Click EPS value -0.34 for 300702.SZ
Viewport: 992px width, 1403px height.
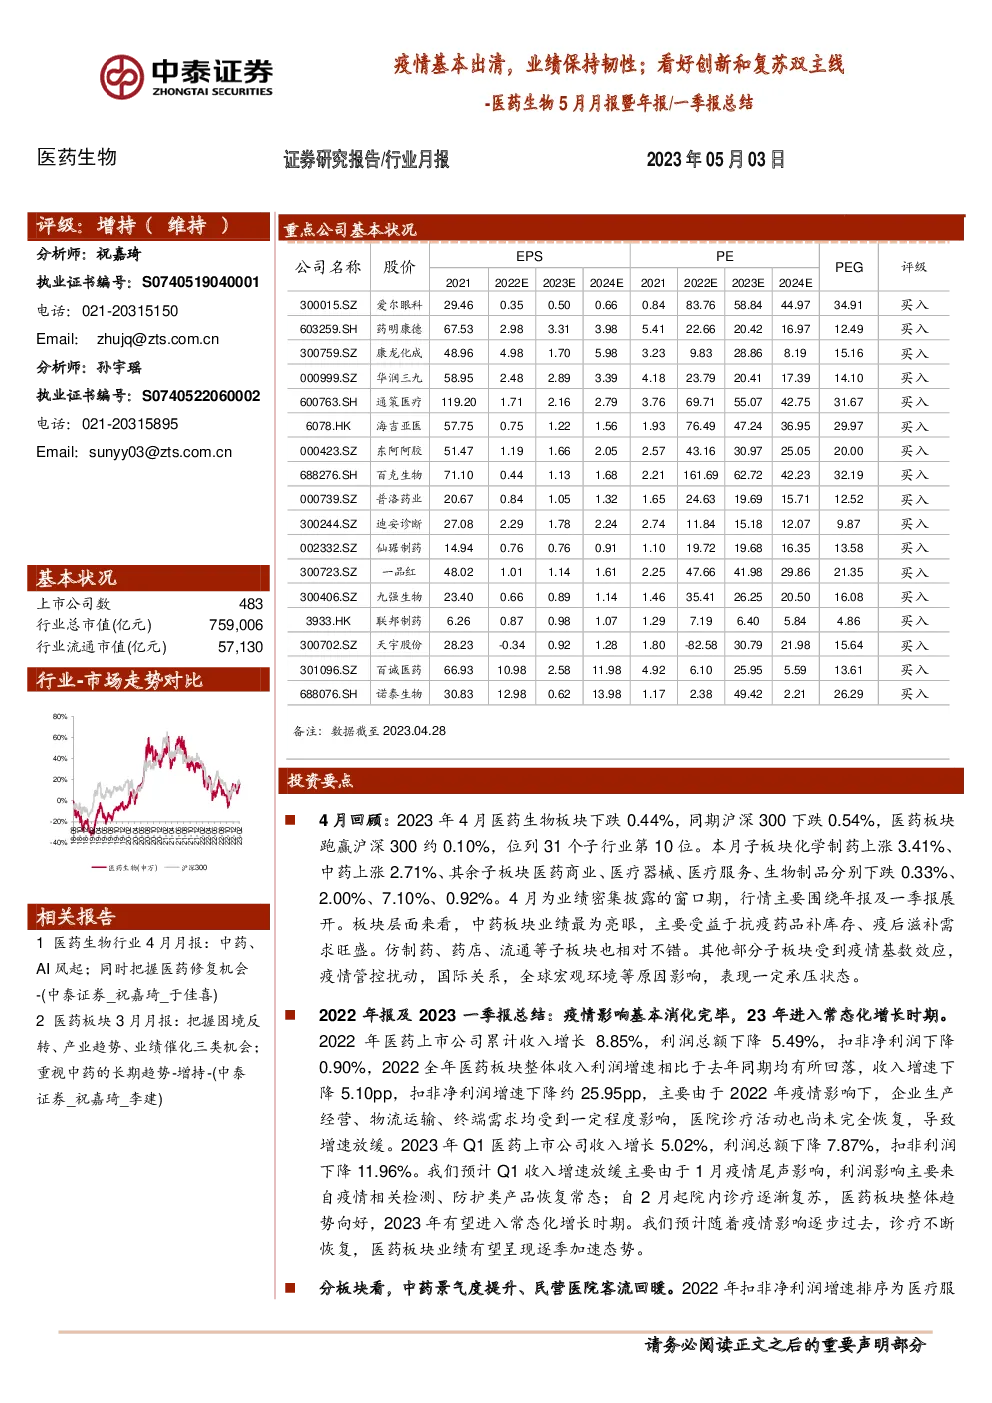512,645
